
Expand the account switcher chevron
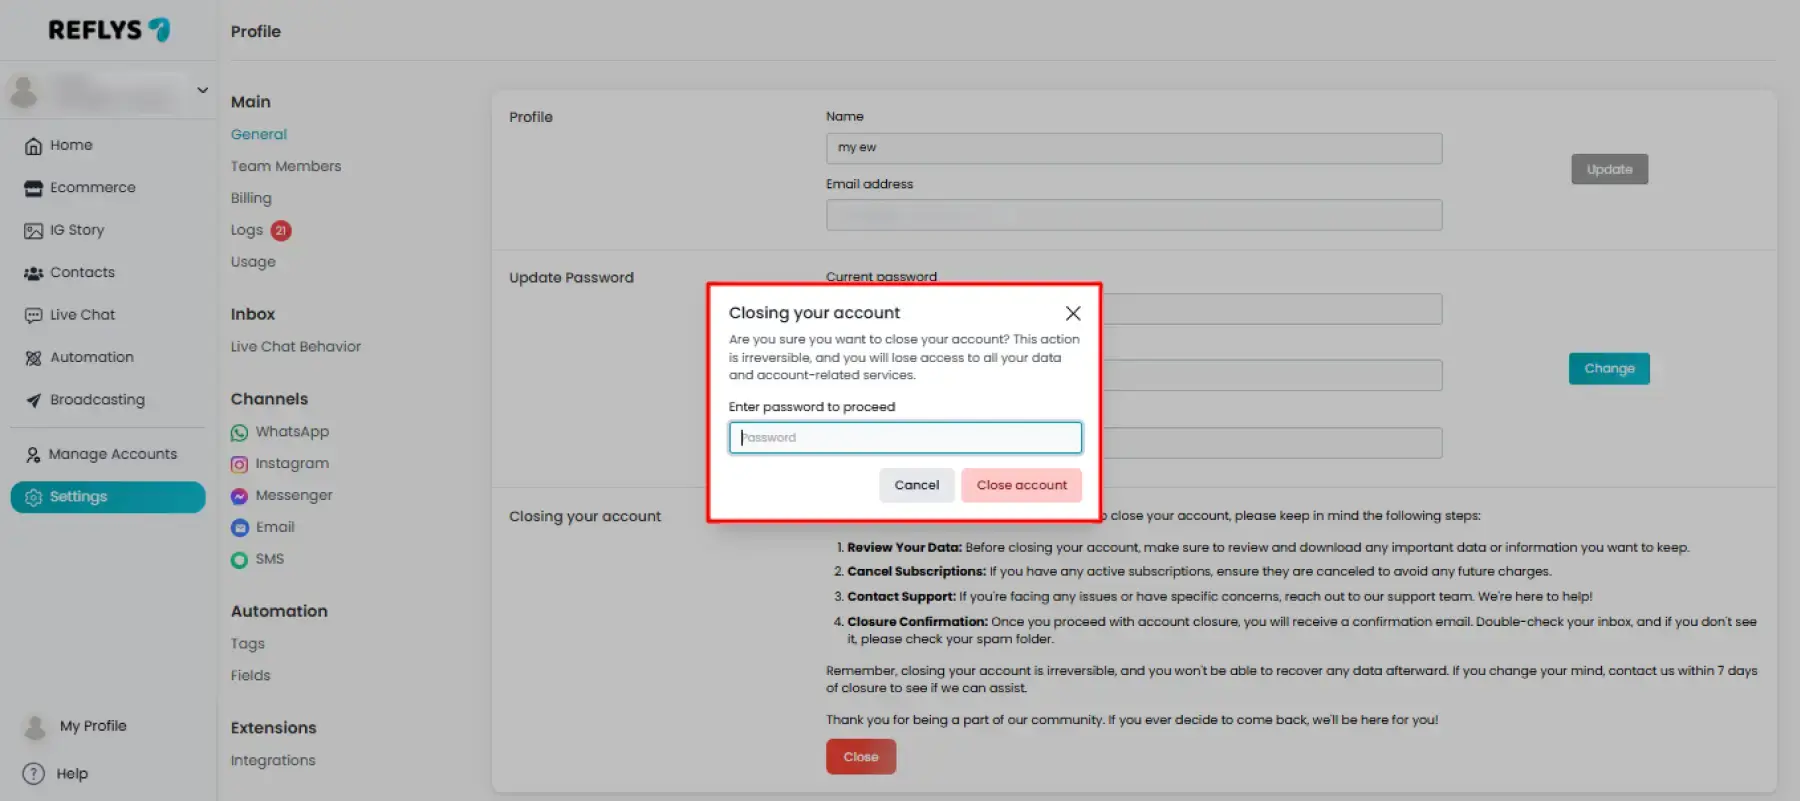(x=203, y=90)
